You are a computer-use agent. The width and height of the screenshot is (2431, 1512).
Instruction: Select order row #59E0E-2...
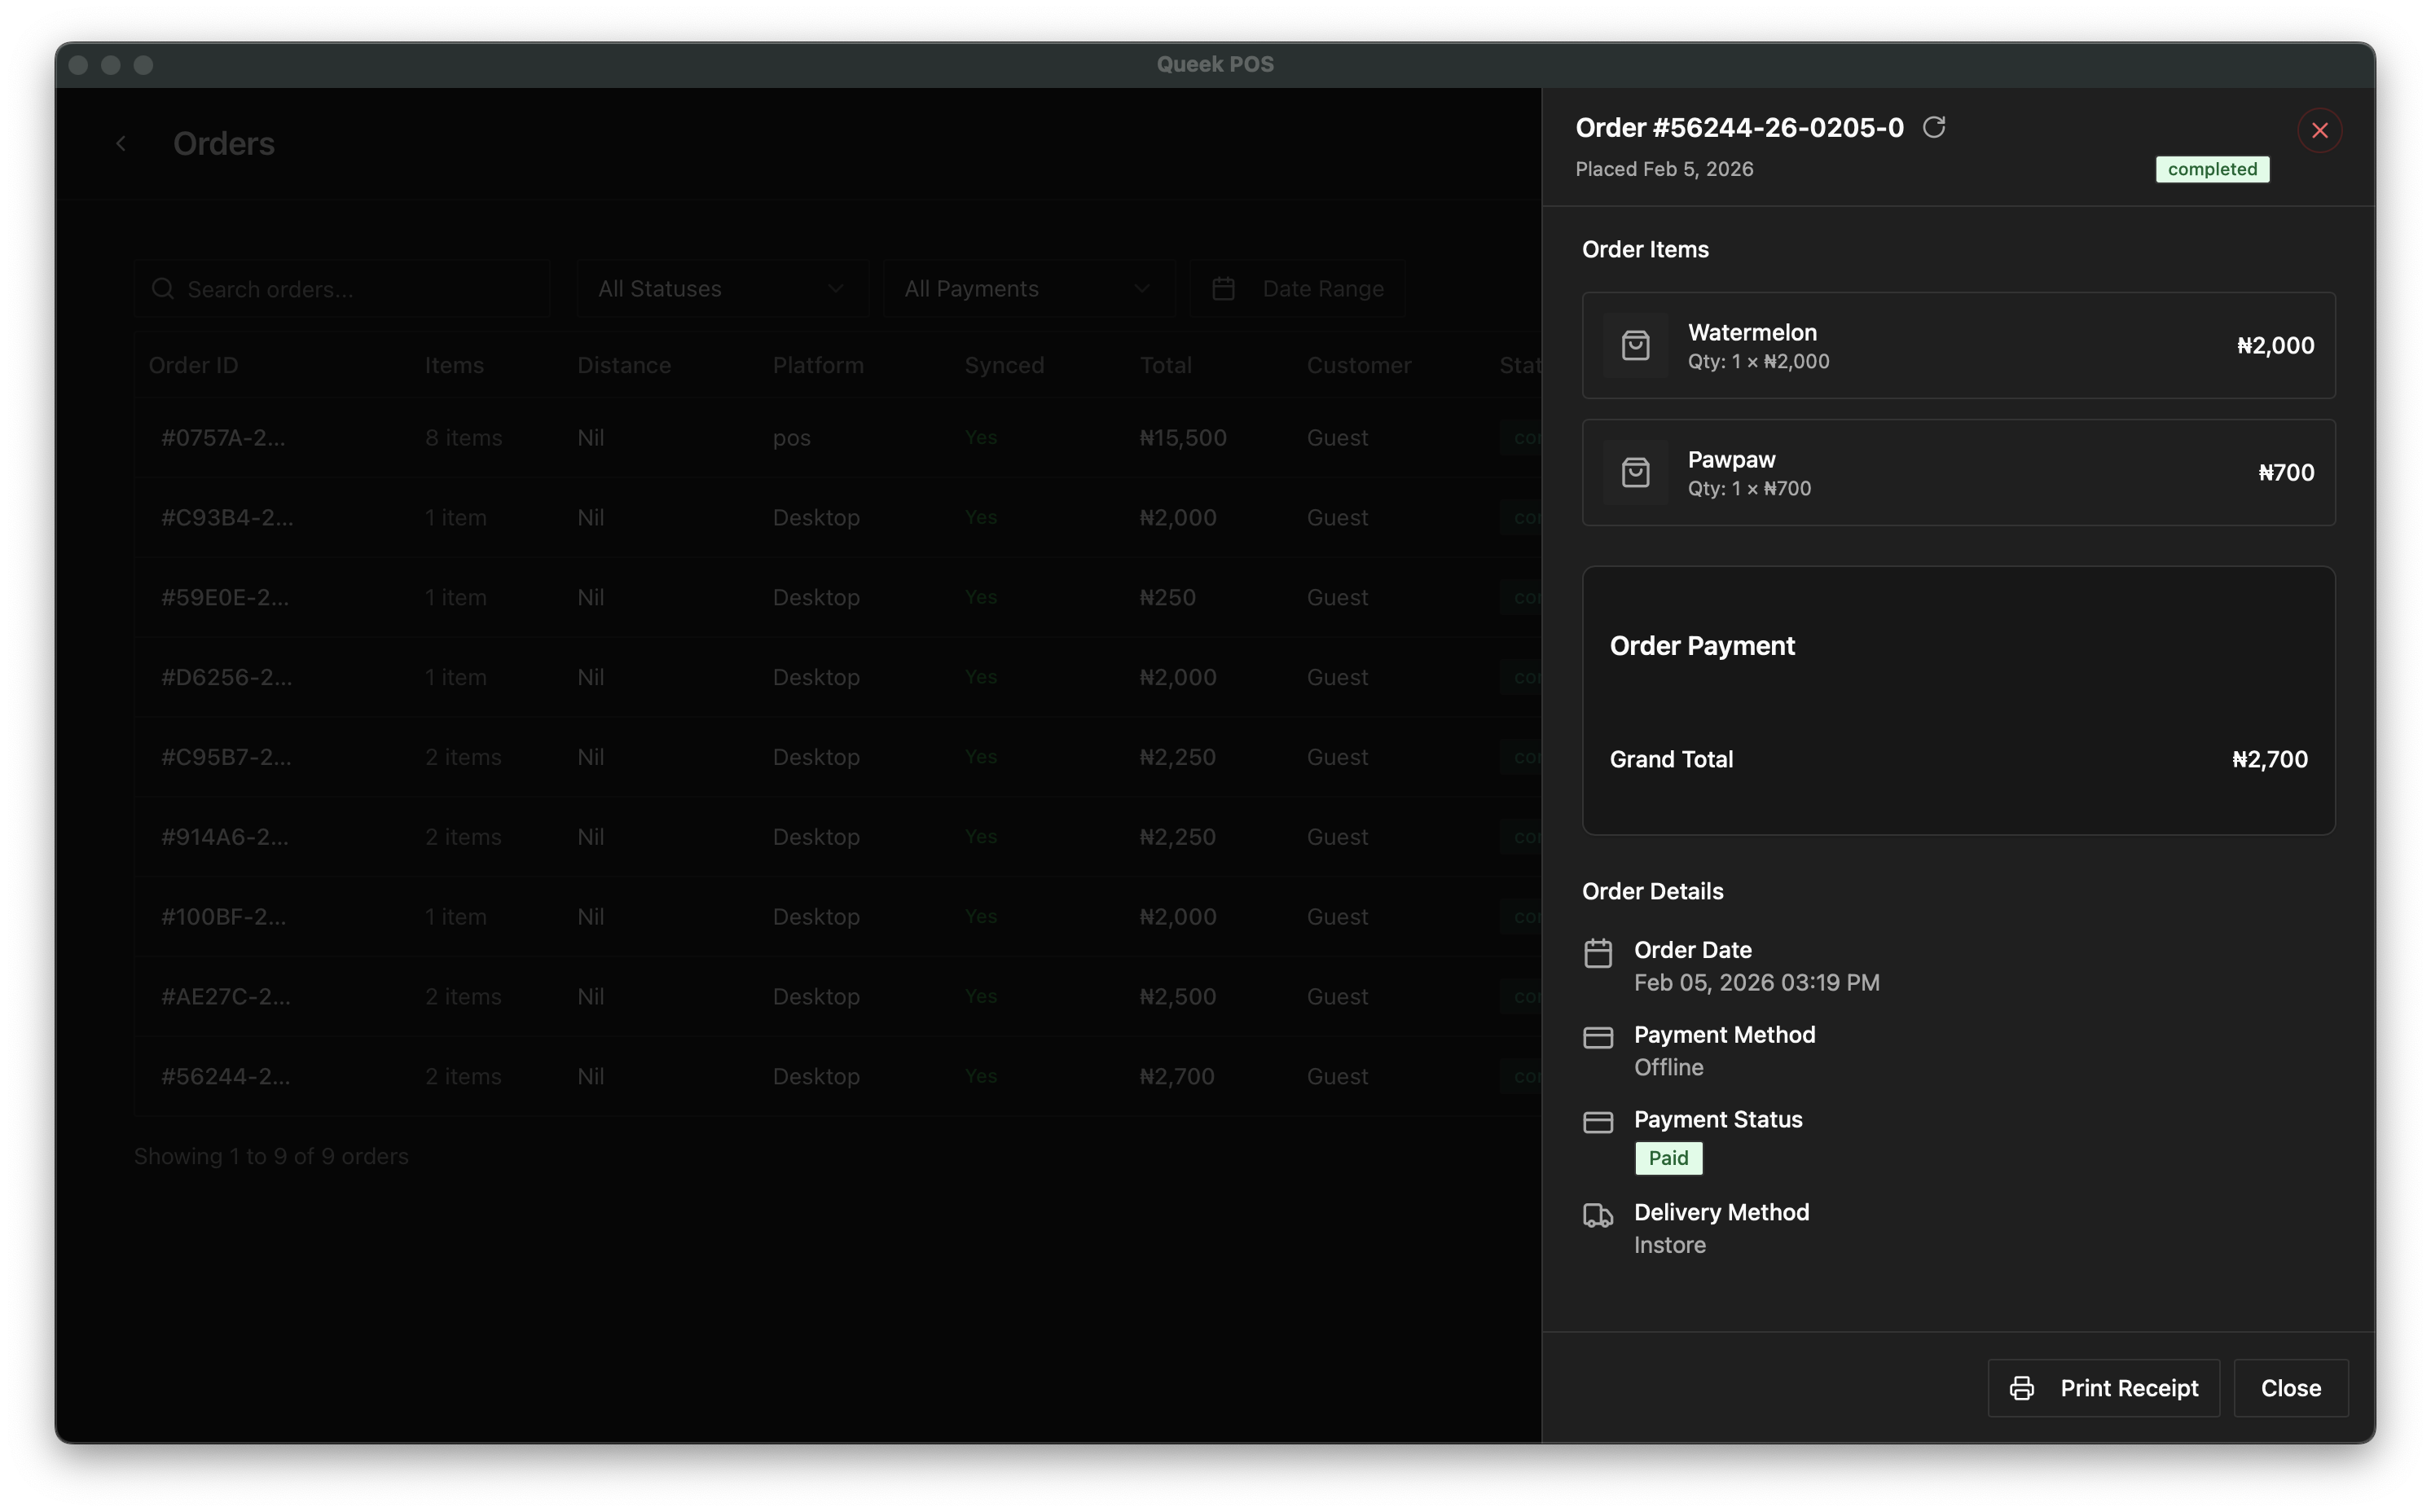point(838,598)
